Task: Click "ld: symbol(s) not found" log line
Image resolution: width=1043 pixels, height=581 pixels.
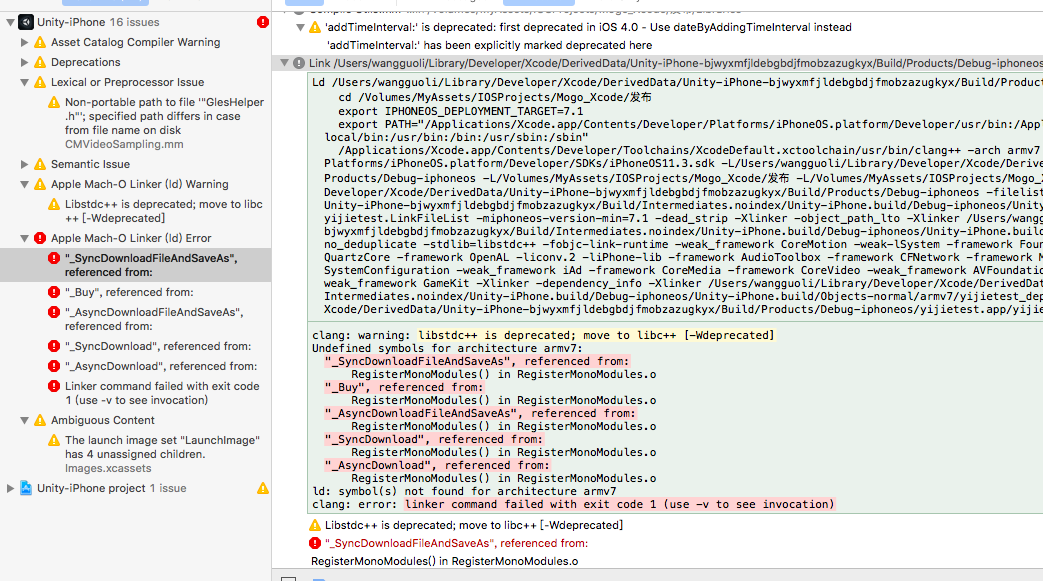Action: (x=464, y=491)
